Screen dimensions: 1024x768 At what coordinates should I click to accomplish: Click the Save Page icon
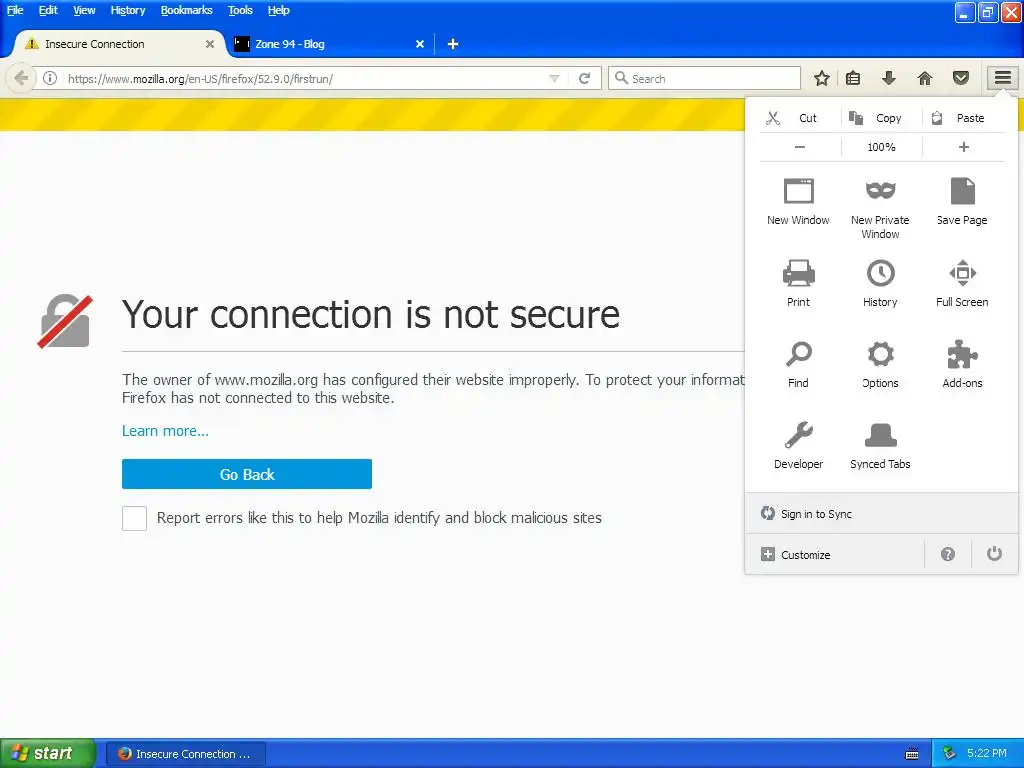963,191
